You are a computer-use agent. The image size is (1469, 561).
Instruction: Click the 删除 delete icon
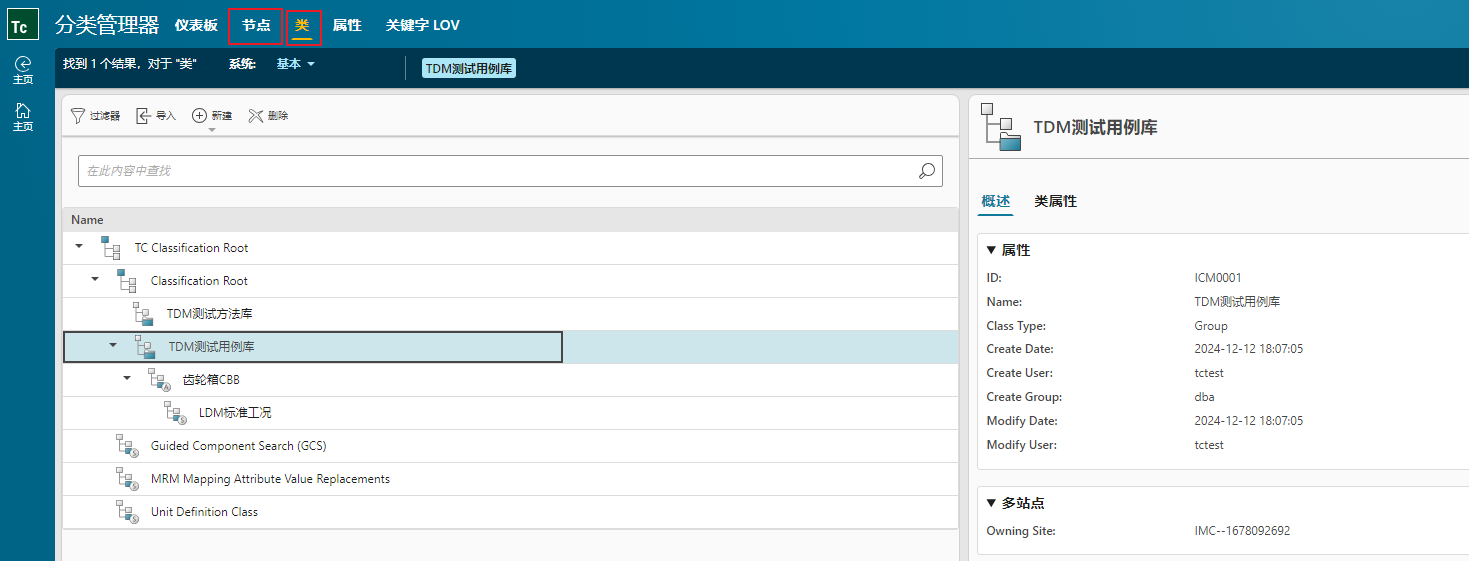256,116
